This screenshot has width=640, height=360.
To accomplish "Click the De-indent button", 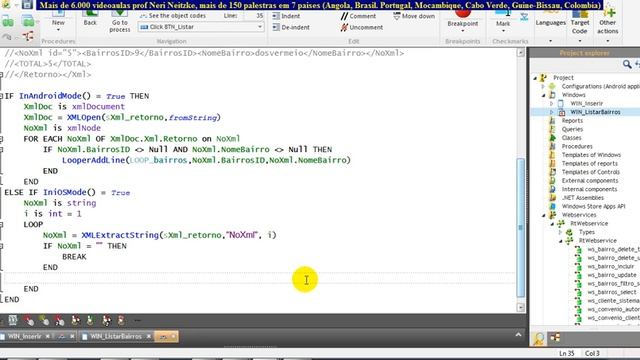I will [291, 27].
